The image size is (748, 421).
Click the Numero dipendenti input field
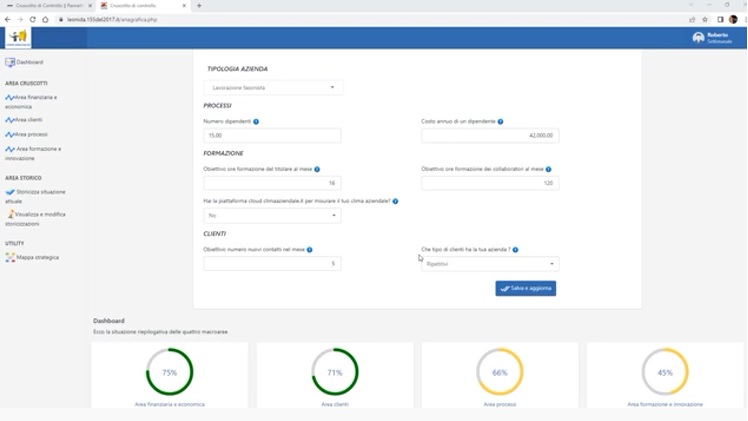(272, 136)
